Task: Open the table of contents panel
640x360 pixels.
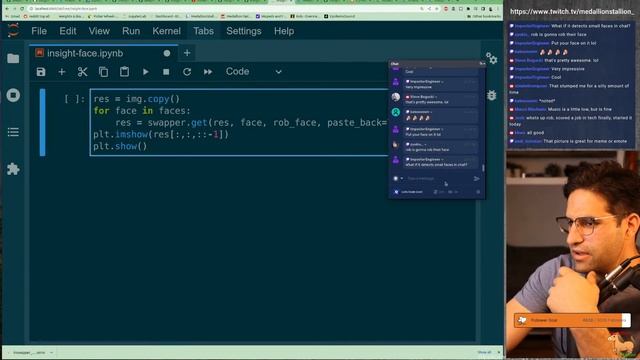Action: point(13,132)
